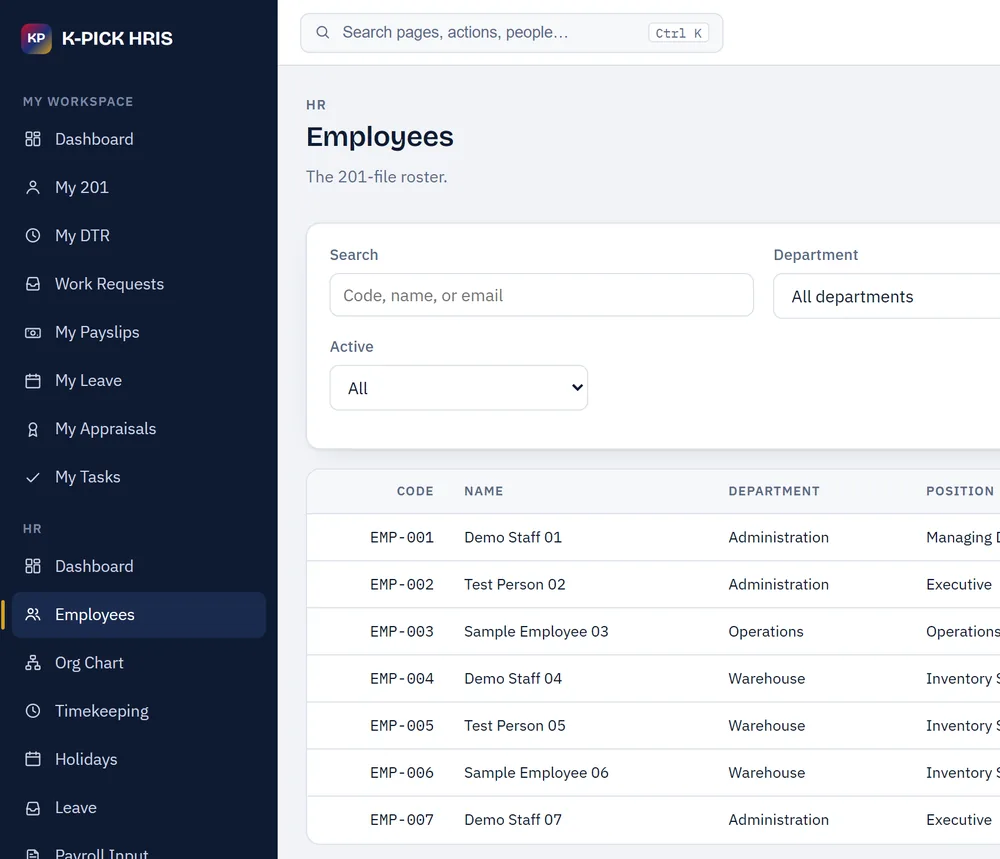Click the My Leave calendar icon
Viewport: 1000px width, 859px height.
pyautogui.click(x=33, y=381)
